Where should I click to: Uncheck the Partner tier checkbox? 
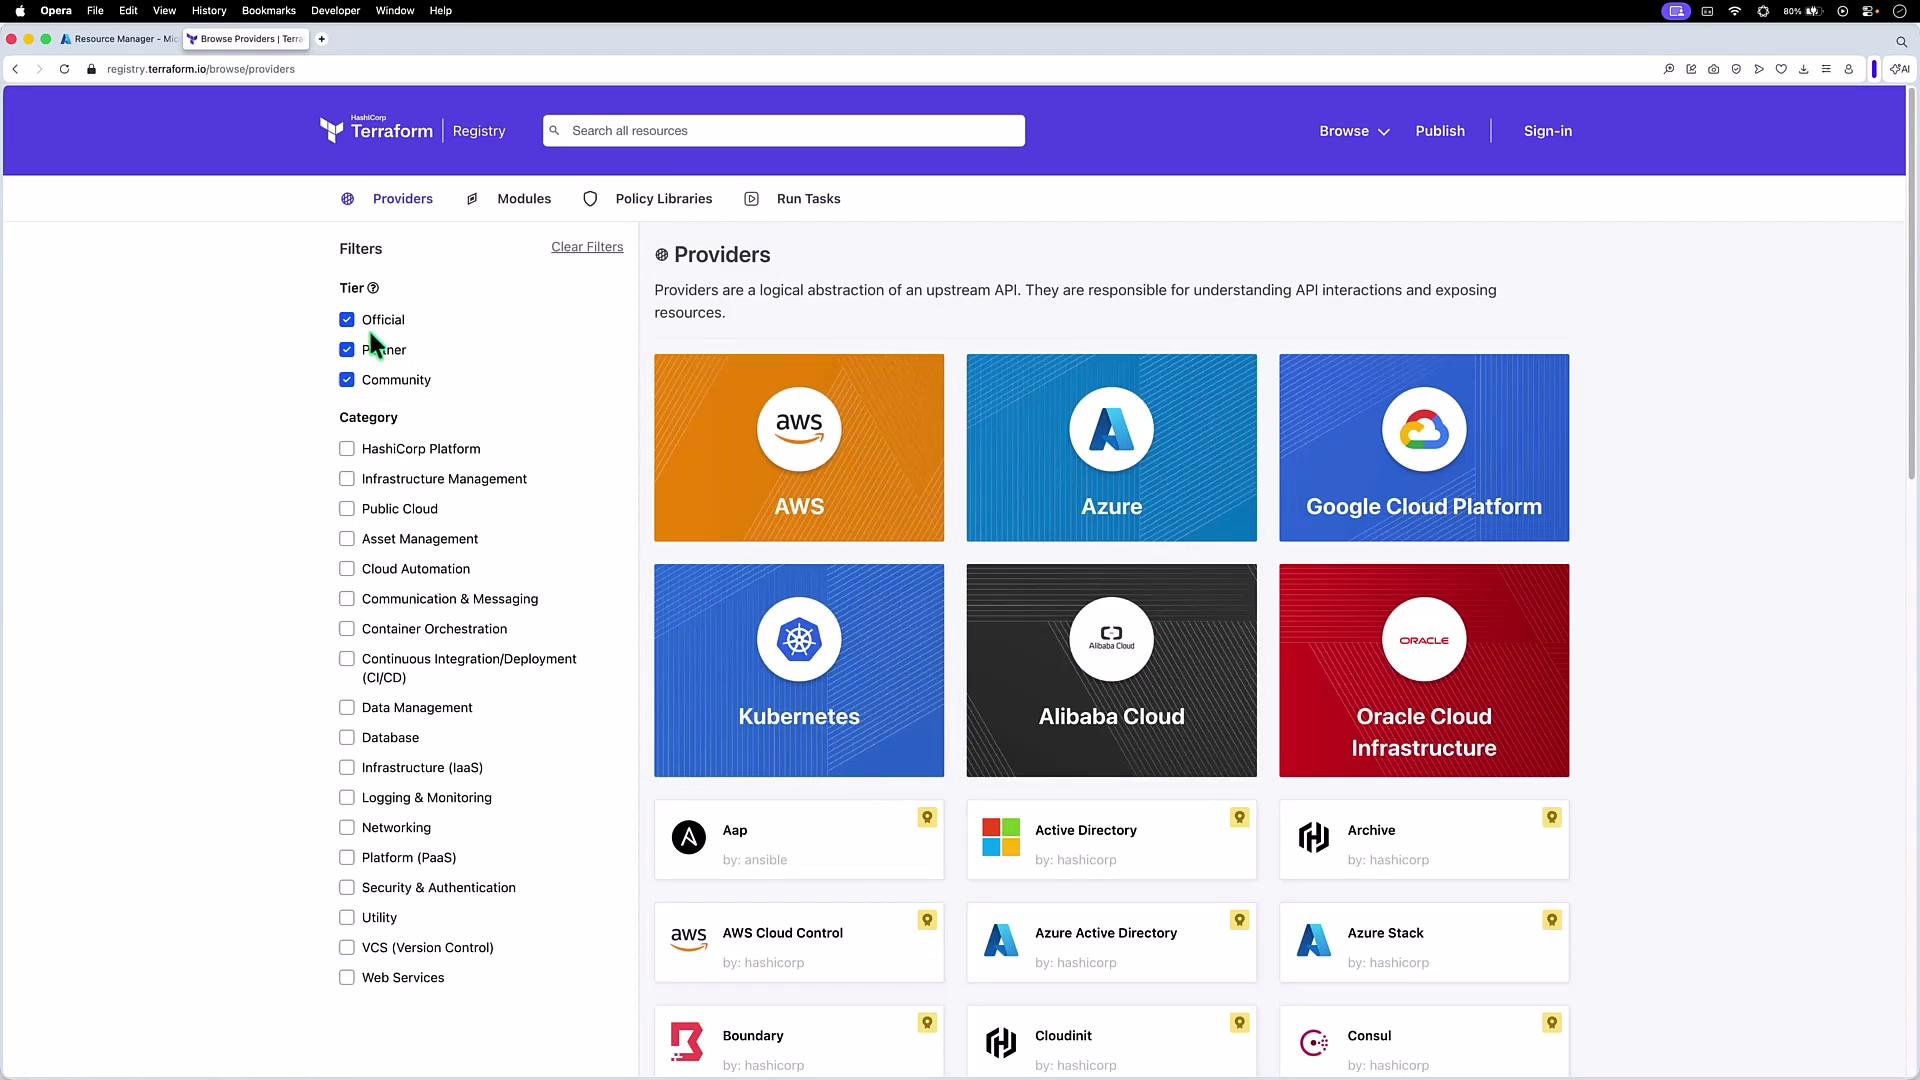pos(347,350)
